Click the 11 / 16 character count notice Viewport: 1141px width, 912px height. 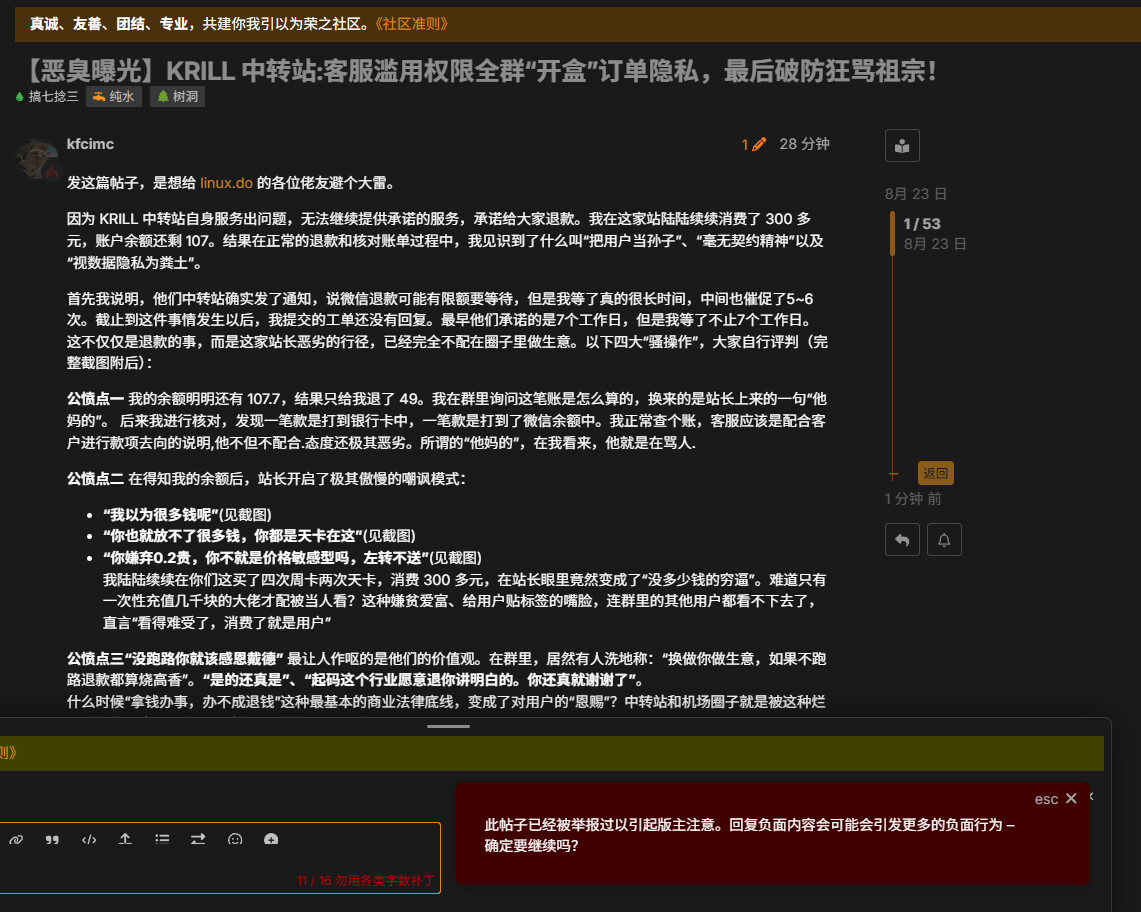pos(365,881)
